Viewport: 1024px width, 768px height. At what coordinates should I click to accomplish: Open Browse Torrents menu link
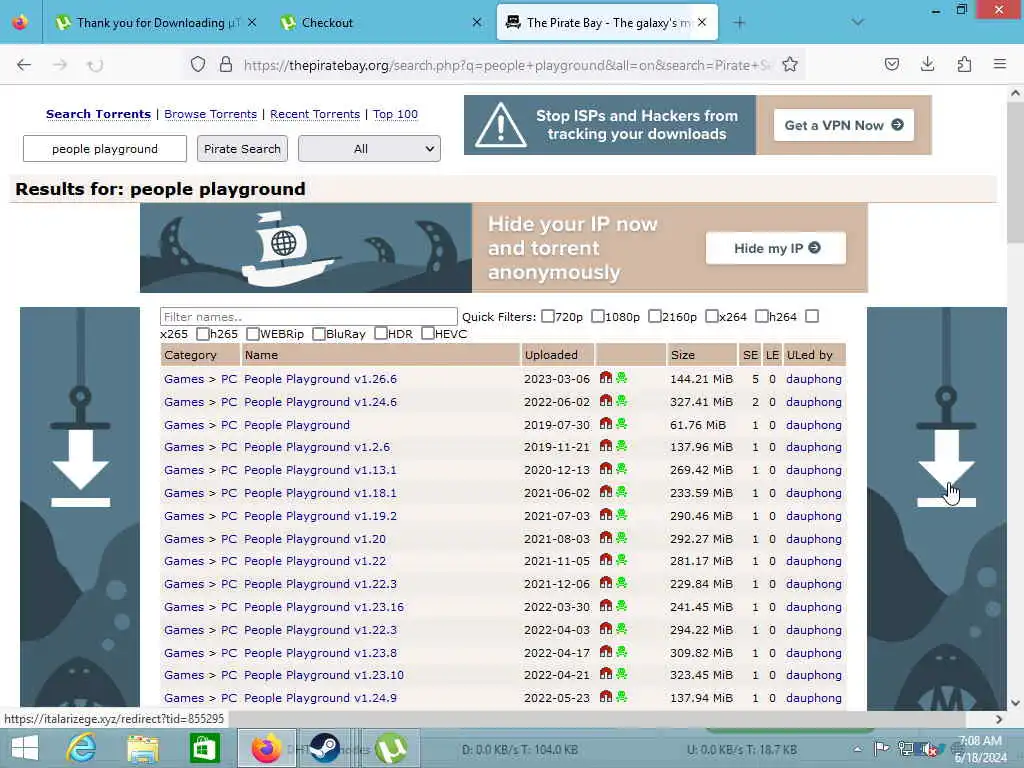[210, 114]
